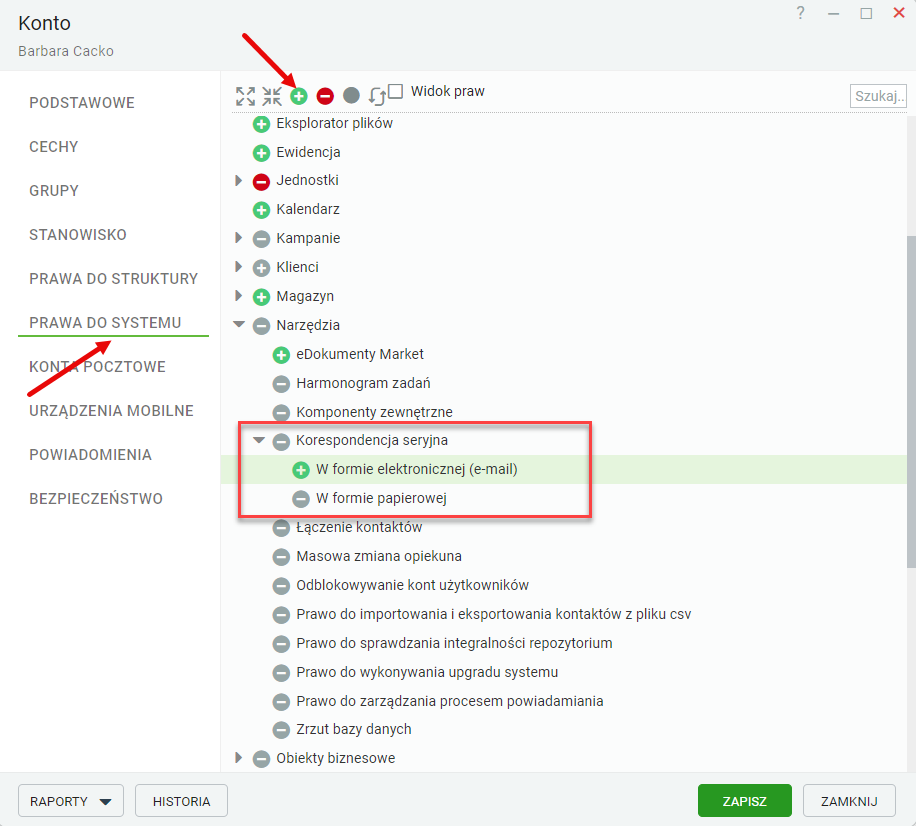
Task: Collapse the Korespondencja seryjna node
Action: [259, 440]
